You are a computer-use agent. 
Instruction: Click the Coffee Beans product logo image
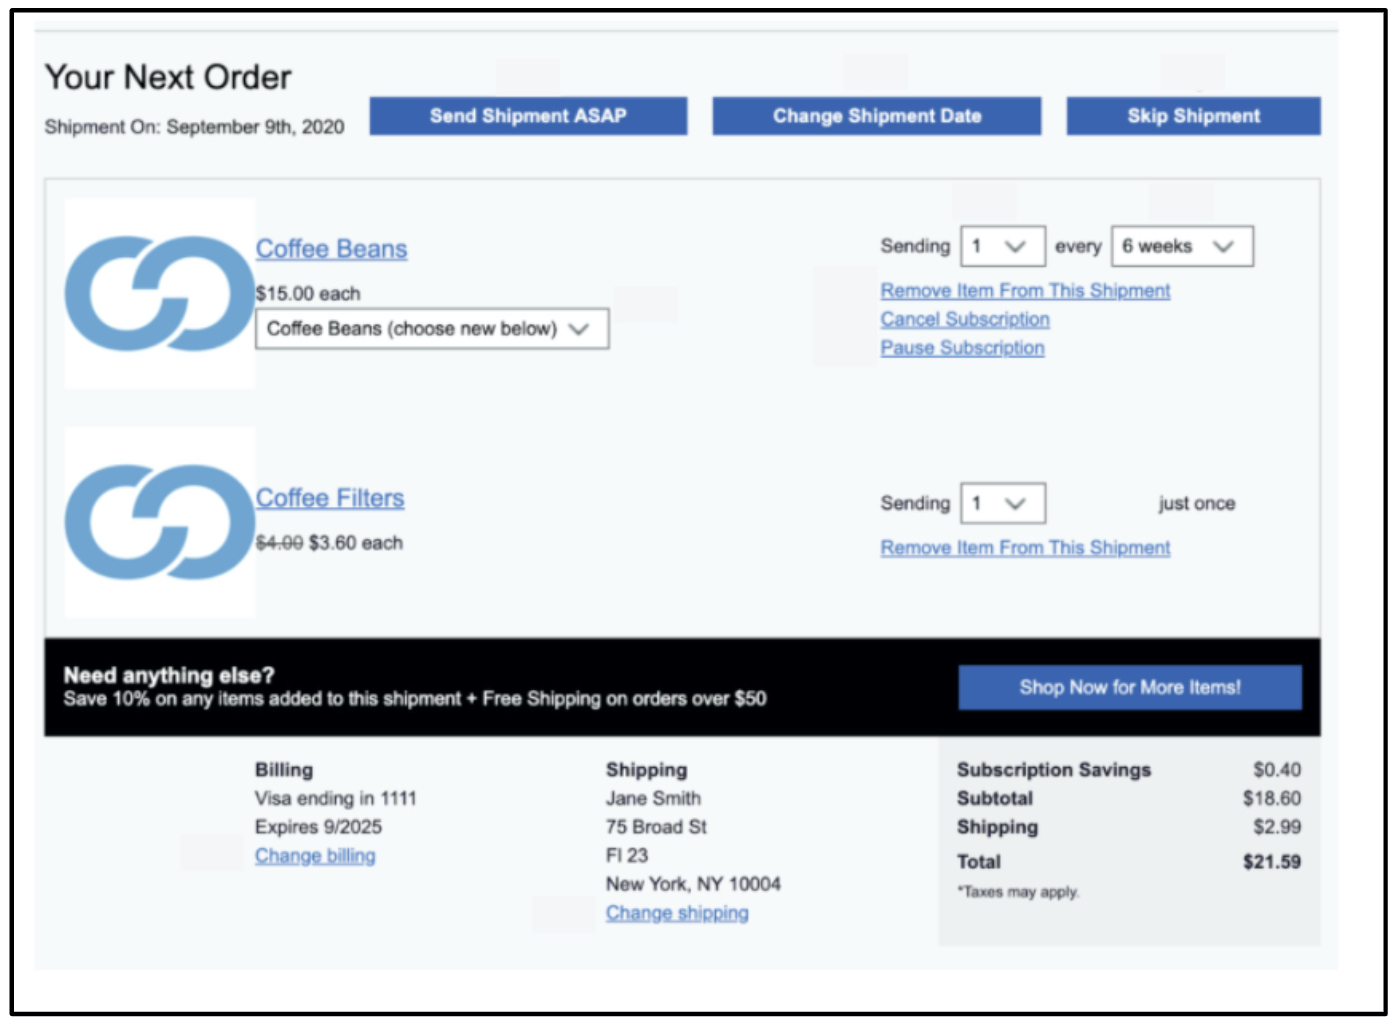pyautogui.click(x=159, y=293)
